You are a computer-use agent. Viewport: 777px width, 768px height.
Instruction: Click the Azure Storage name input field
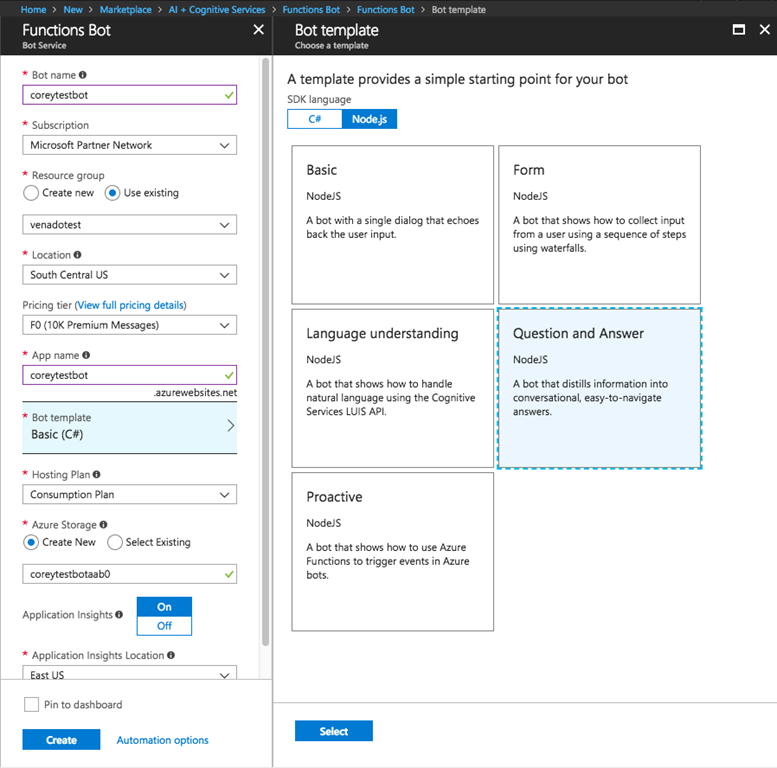[x=129, y=574]
